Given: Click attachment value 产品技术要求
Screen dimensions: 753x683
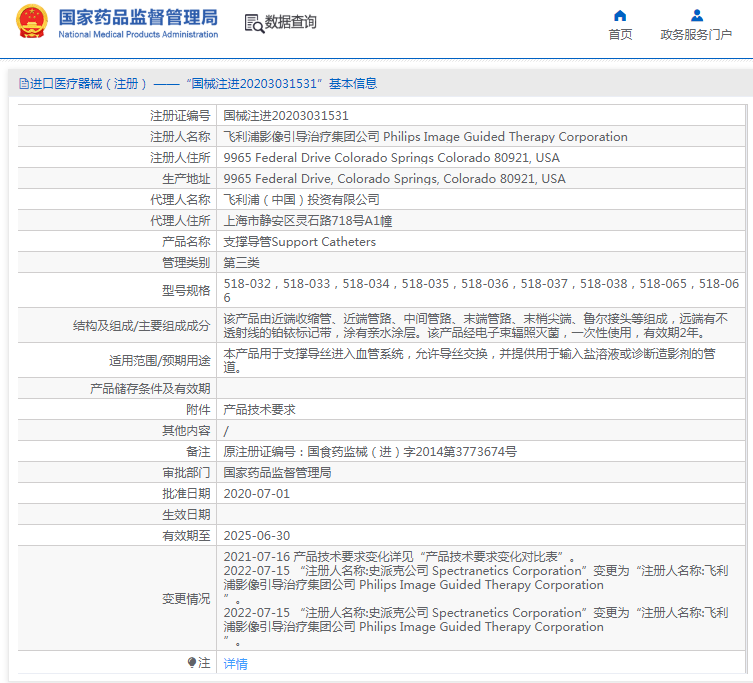Looking at the screenshot, I should pyautogui.click(x=259, y=410).
